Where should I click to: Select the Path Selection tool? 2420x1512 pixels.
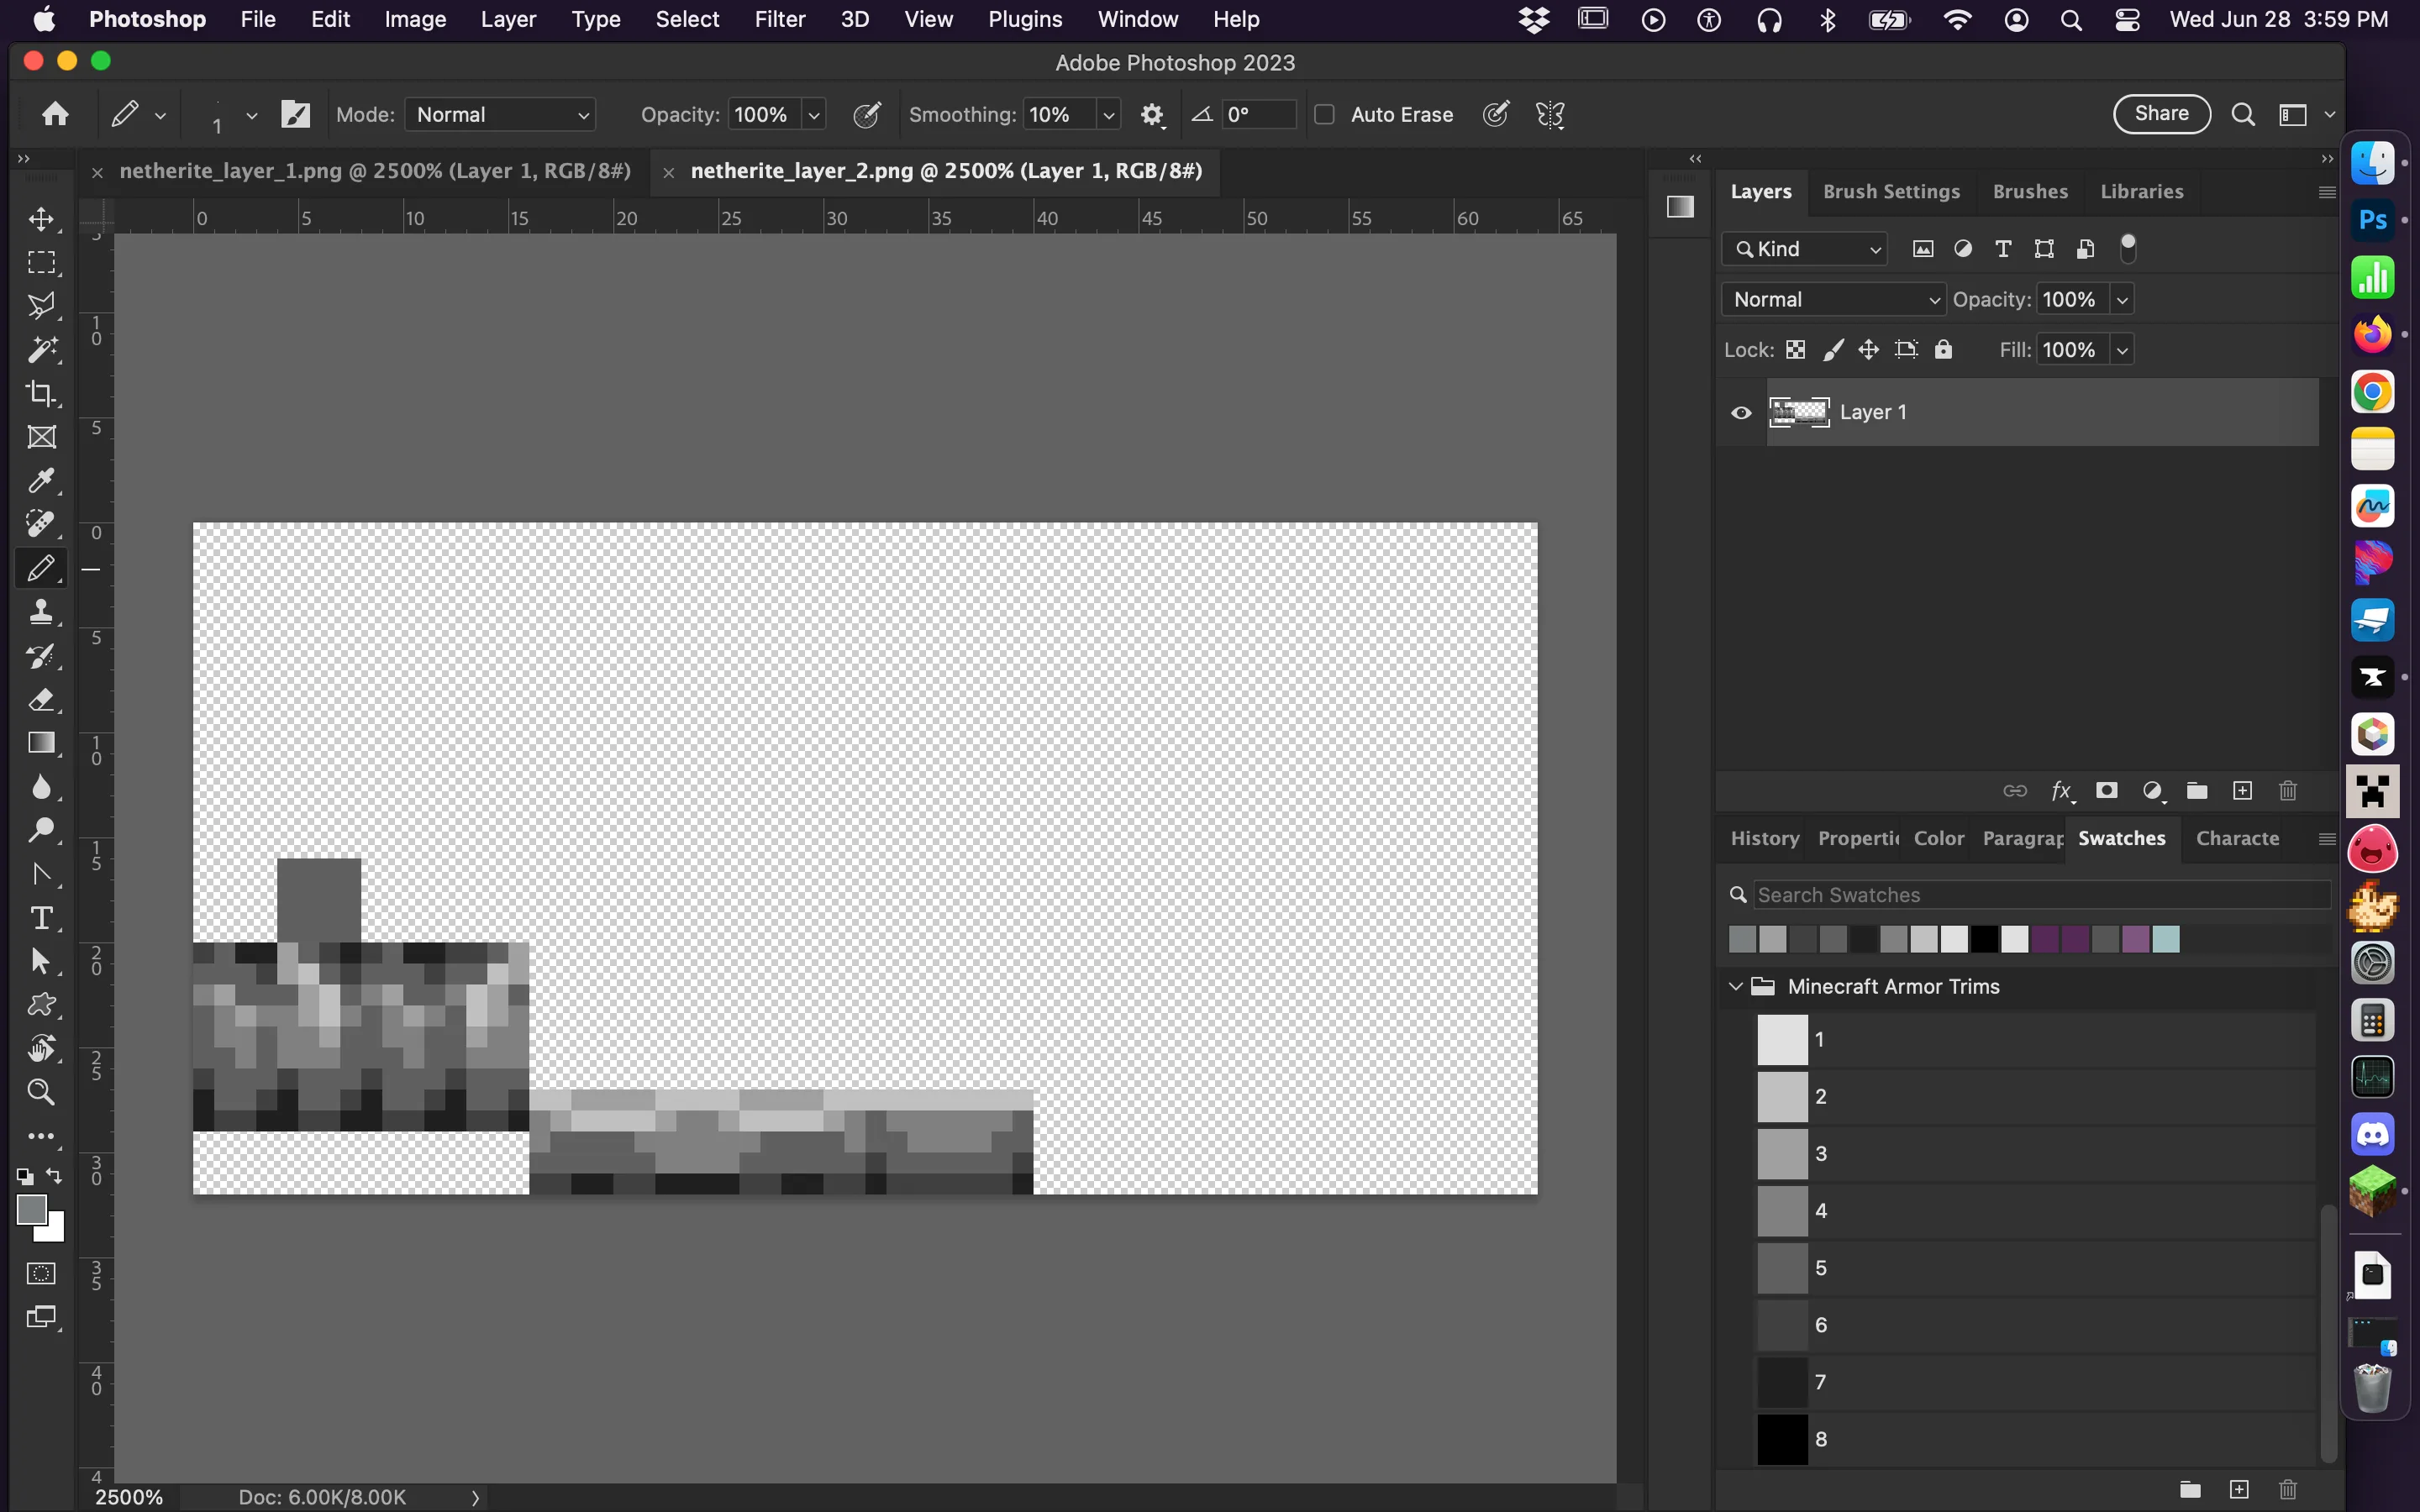pyautogui.click(x=41, y=961)
